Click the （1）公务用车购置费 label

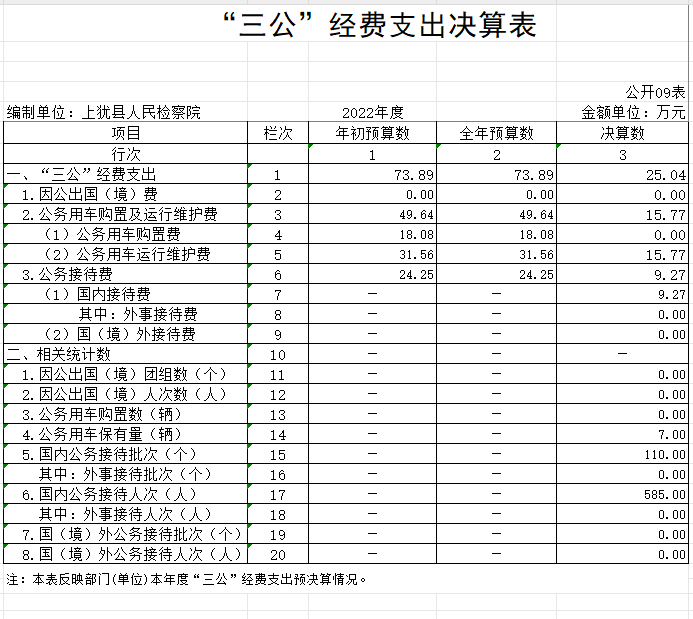click(111, 234)
